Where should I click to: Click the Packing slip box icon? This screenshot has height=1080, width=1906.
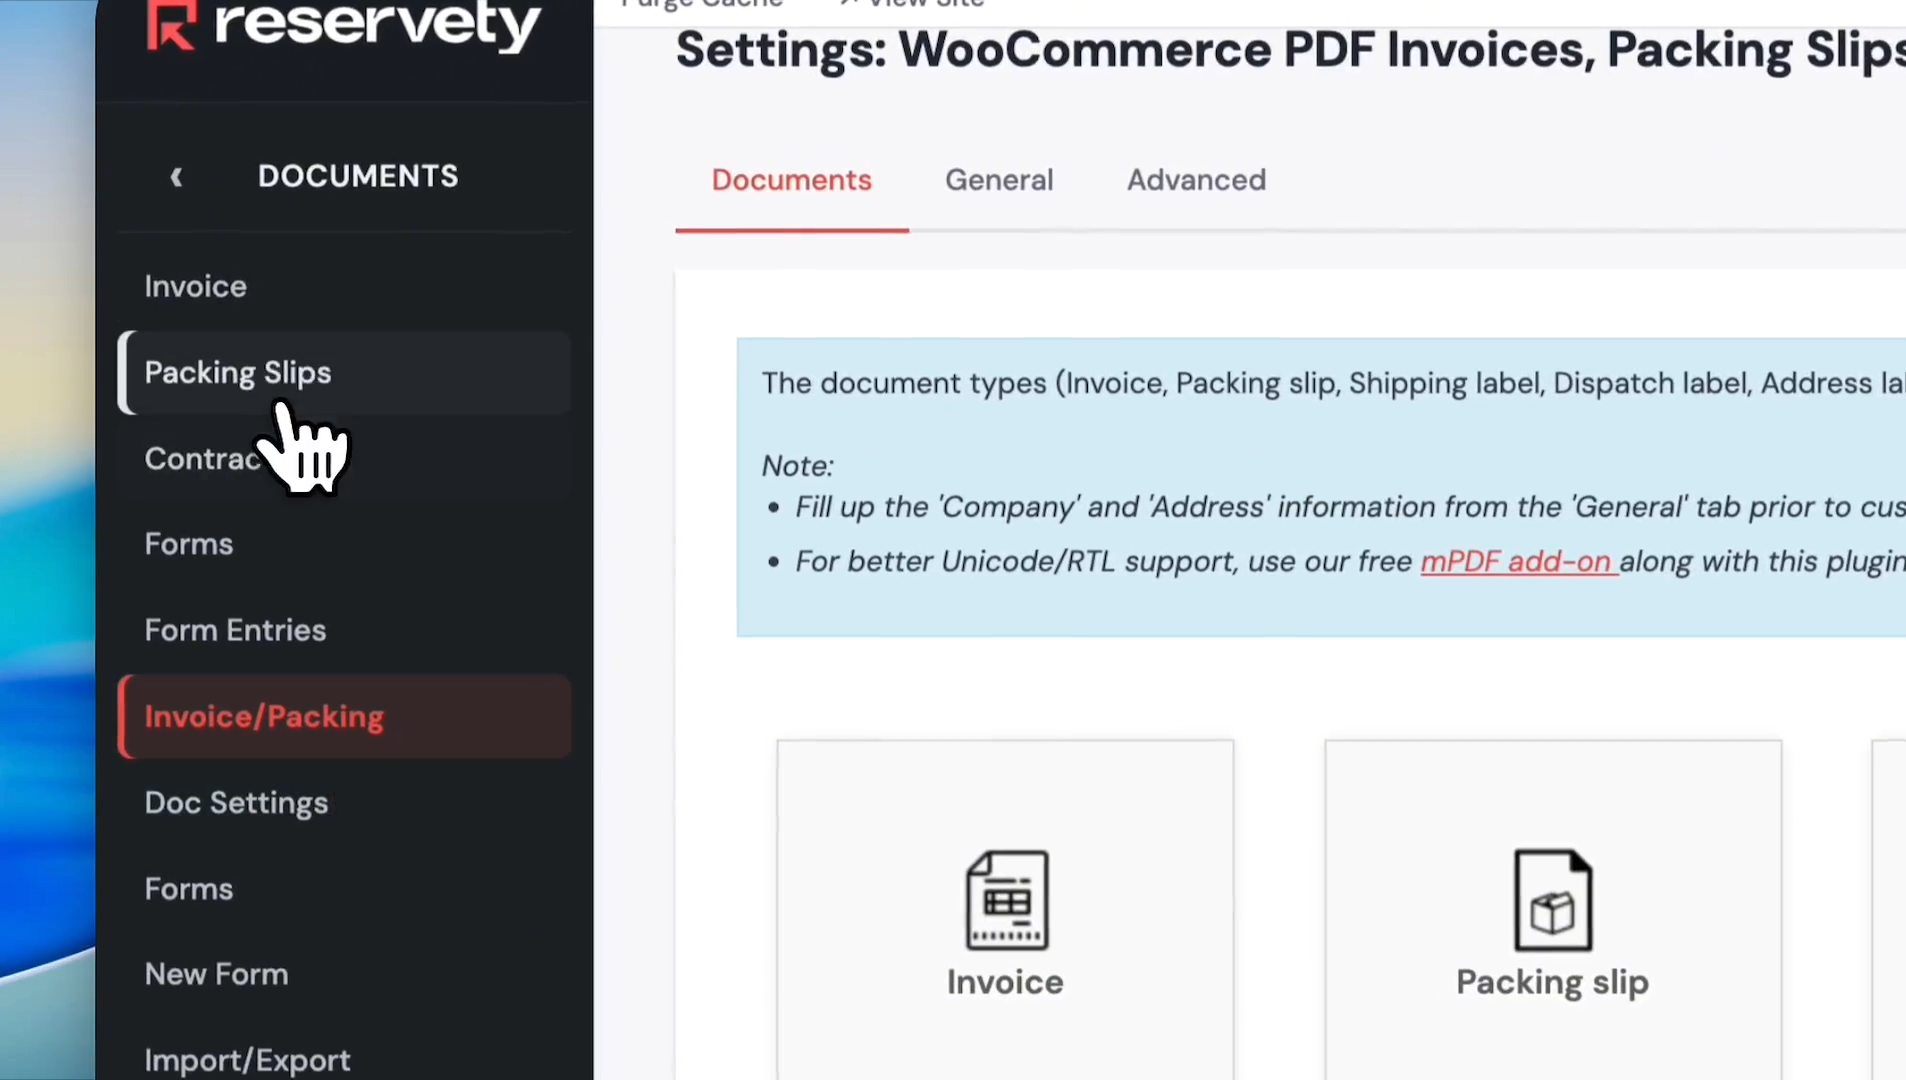(x=1552, y=900)
